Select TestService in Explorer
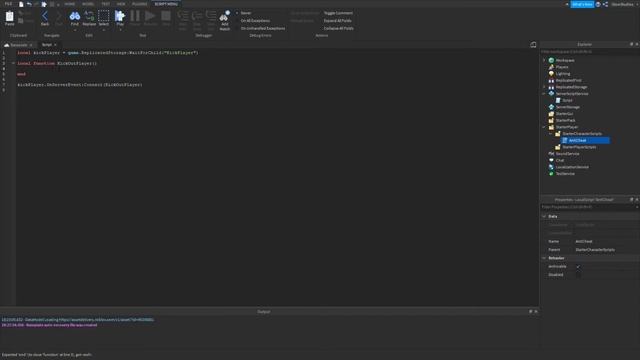Viewport: 640px width, 360px height. tap(565, 174)
